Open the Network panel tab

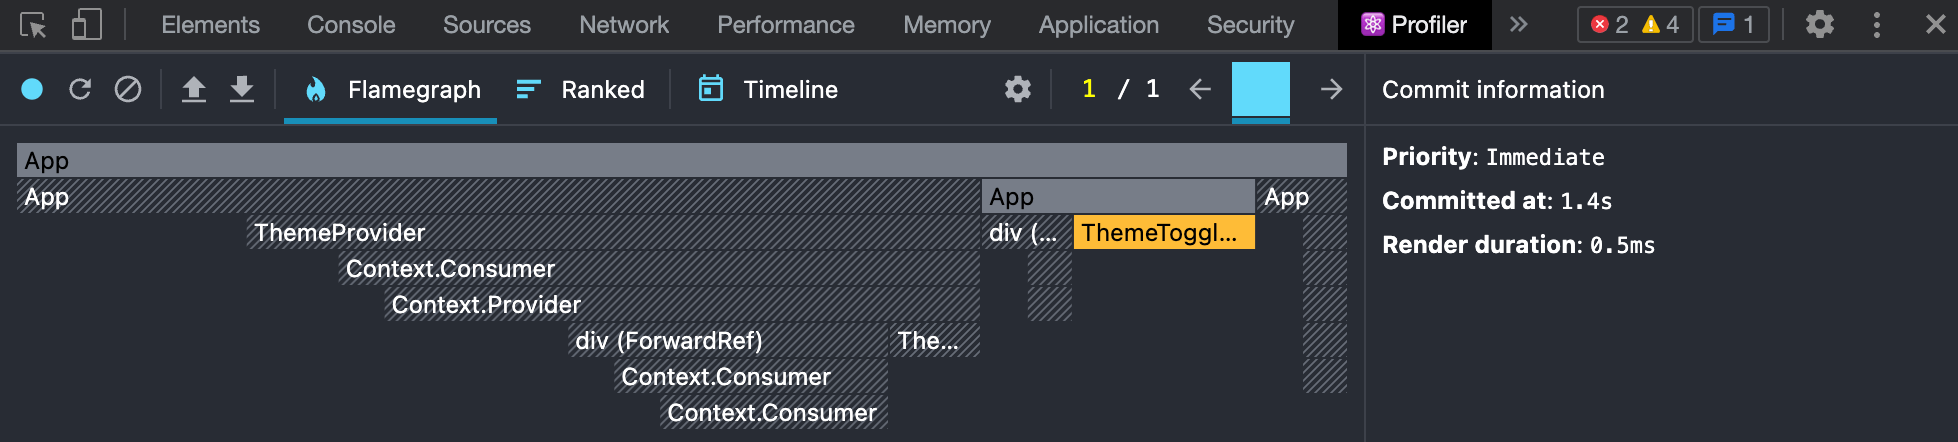point(624,25)
